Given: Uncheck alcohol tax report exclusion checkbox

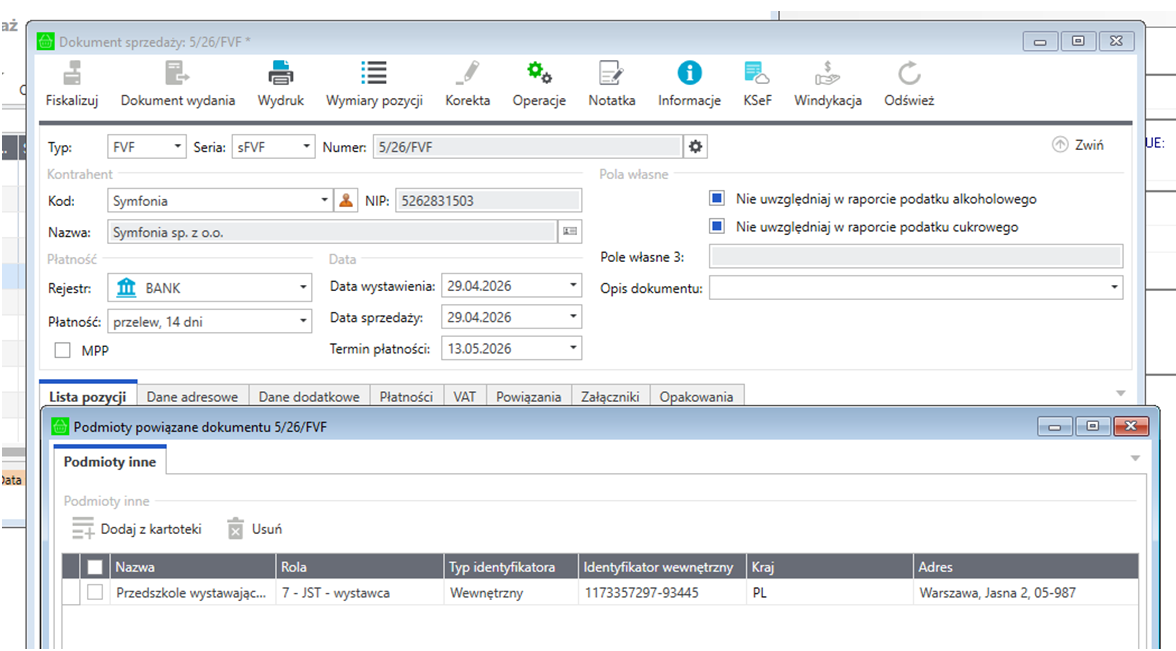Looking at the screenshot, I should (716, 199).
